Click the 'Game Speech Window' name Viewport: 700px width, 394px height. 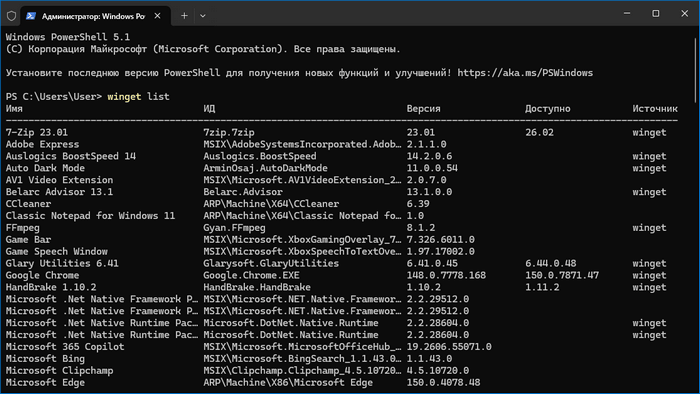point(57,251)
